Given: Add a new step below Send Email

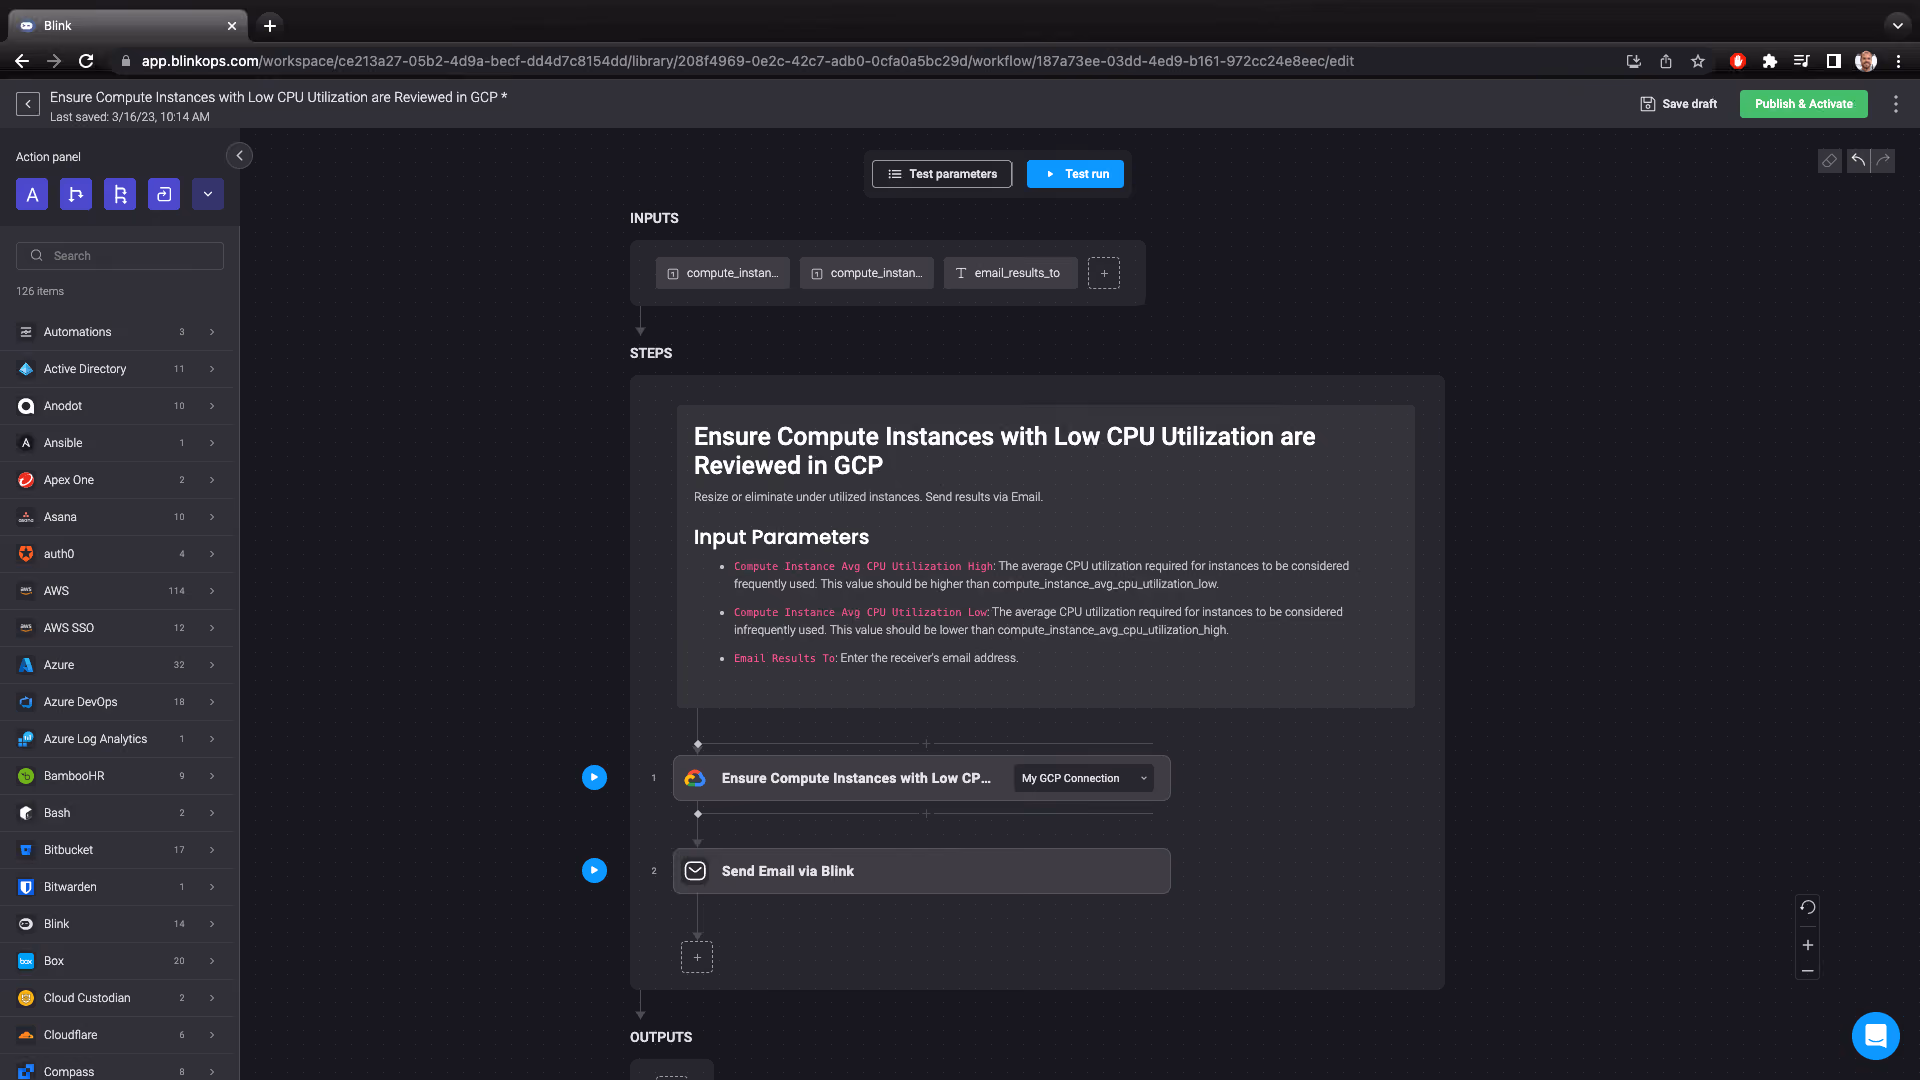Looking at the screenshot, I should (697, 957).
